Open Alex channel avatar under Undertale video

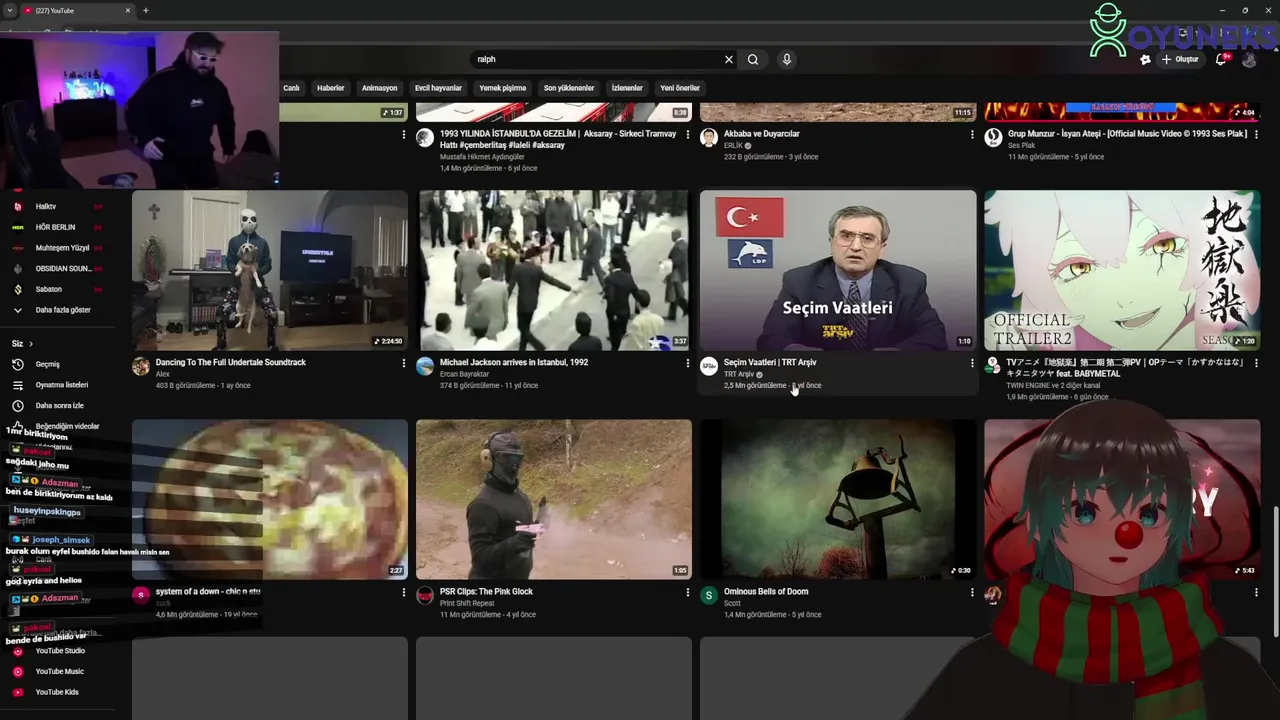coord(141,366)
